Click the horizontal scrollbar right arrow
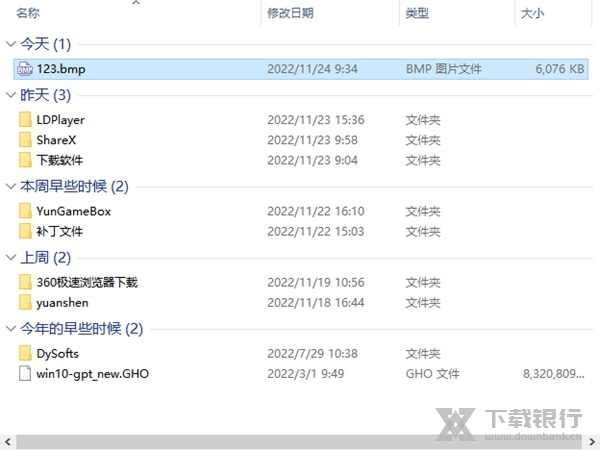600x450 pixels. tap(592, 442)
